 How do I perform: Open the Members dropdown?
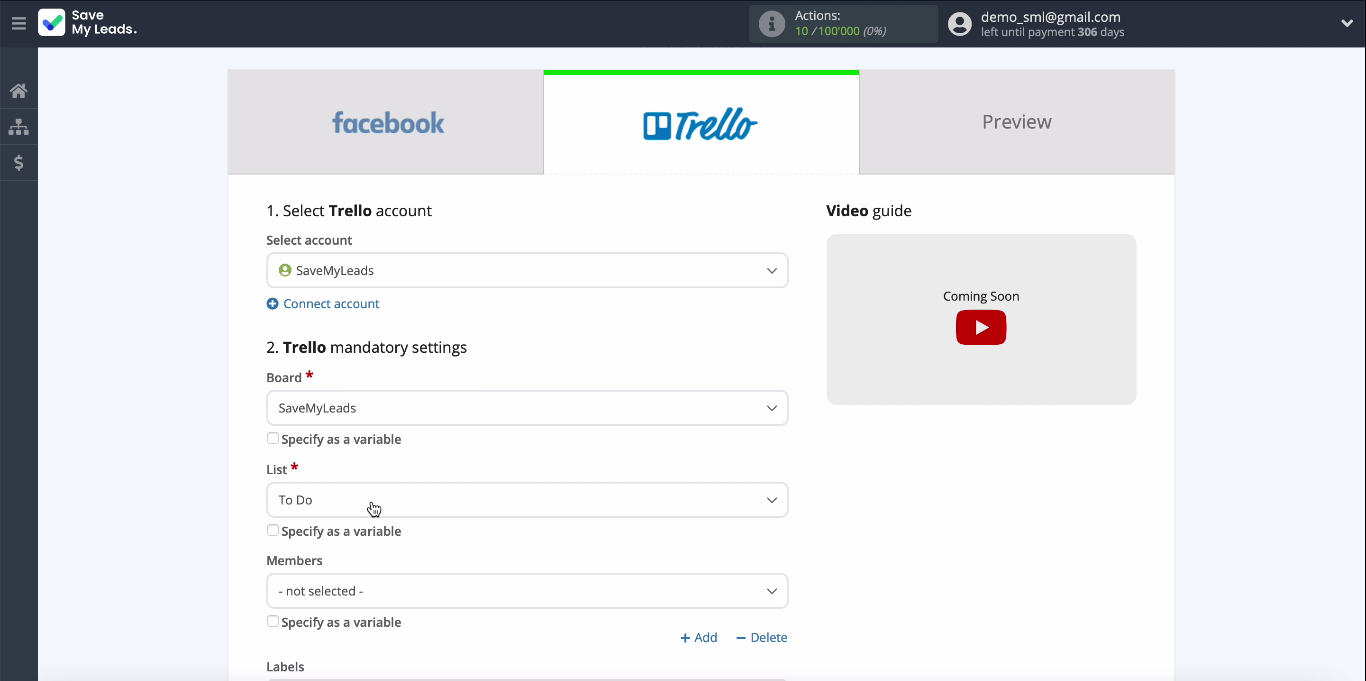527,591
